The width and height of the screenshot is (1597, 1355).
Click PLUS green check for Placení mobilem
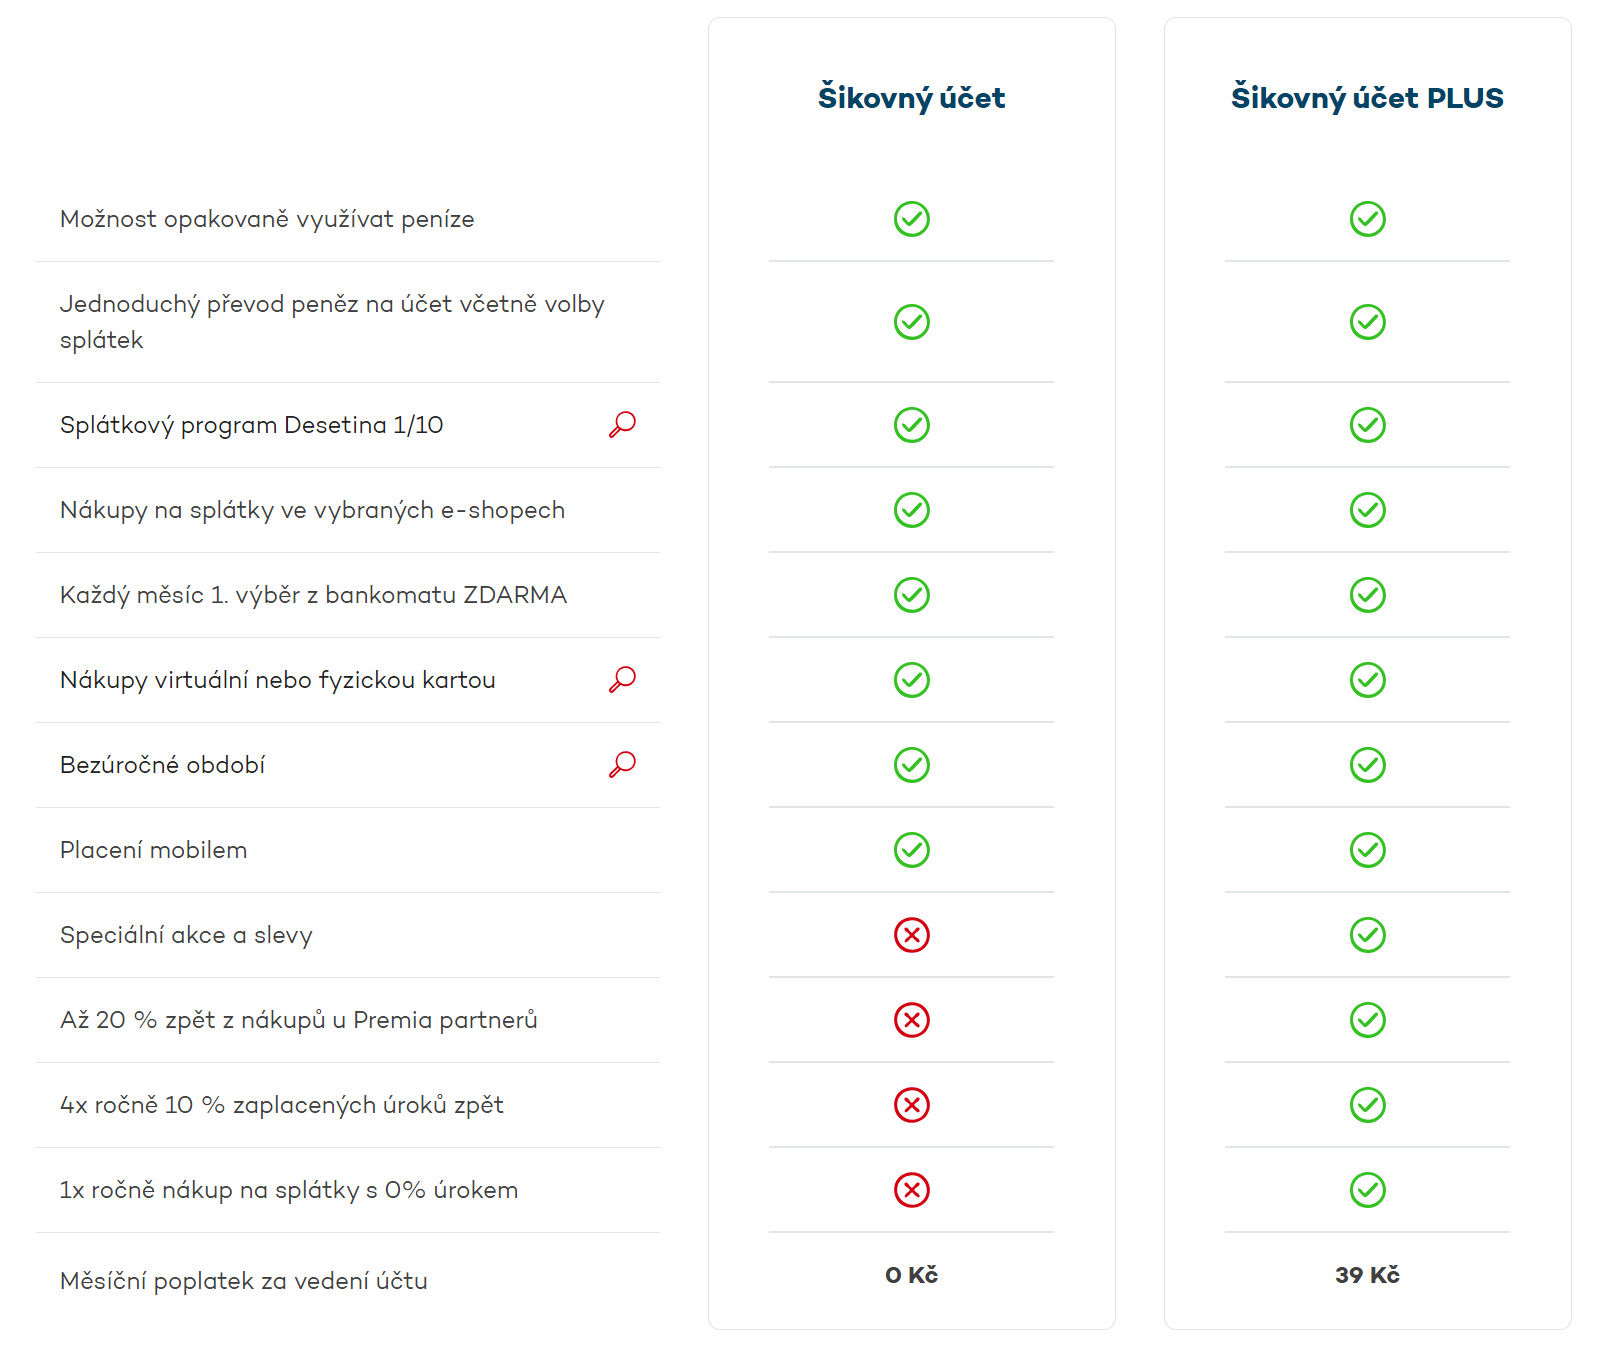[1367, 850]
